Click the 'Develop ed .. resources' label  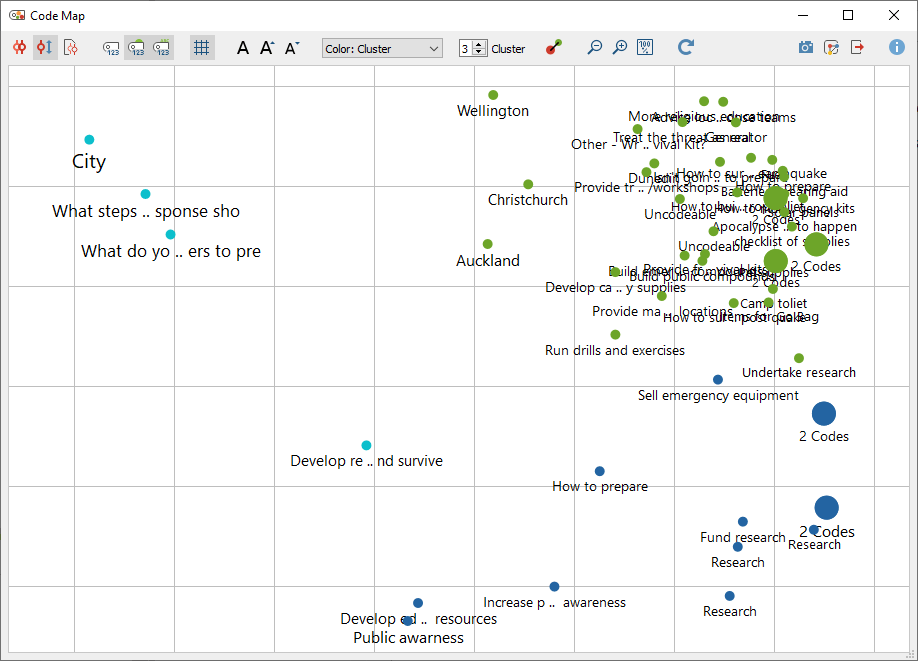[x=419, y=619]
